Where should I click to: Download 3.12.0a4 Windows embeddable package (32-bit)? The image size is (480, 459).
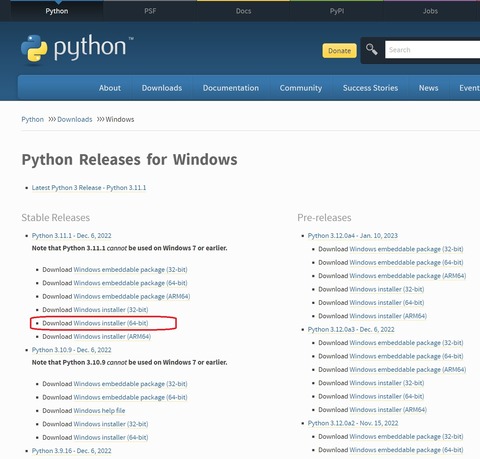pos(406,249)
